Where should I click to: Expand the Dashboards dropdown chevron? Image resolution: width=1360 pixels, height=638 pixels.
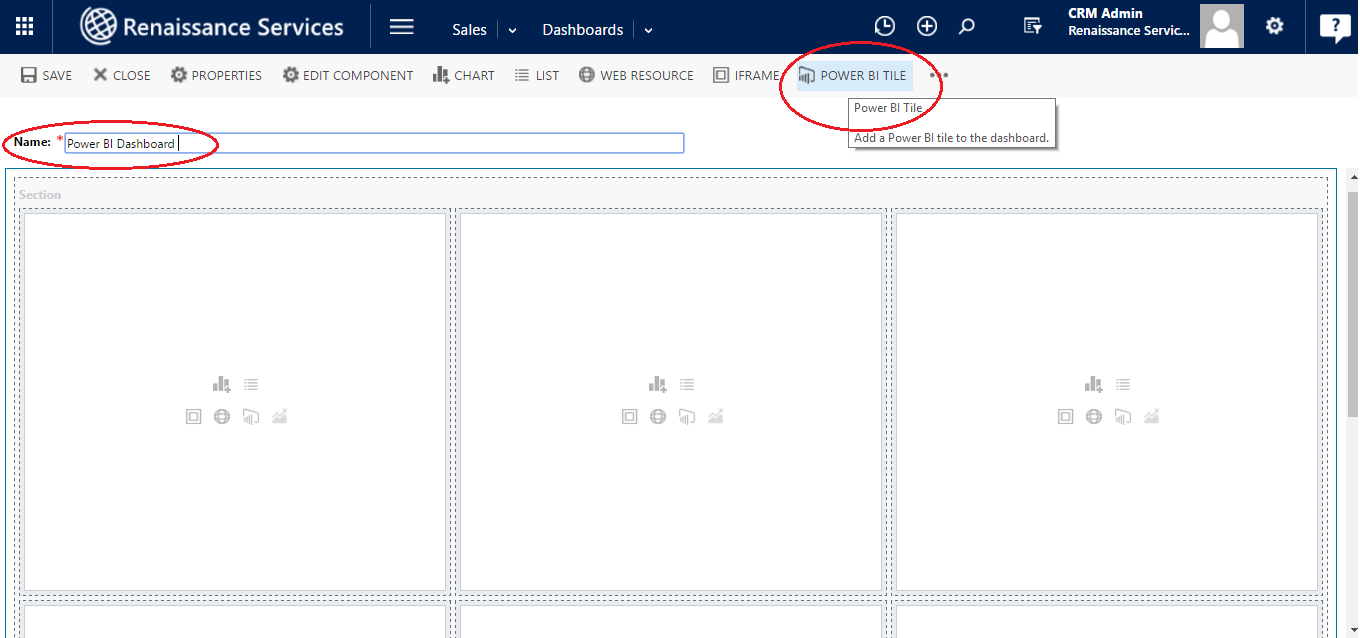[648, 30]
